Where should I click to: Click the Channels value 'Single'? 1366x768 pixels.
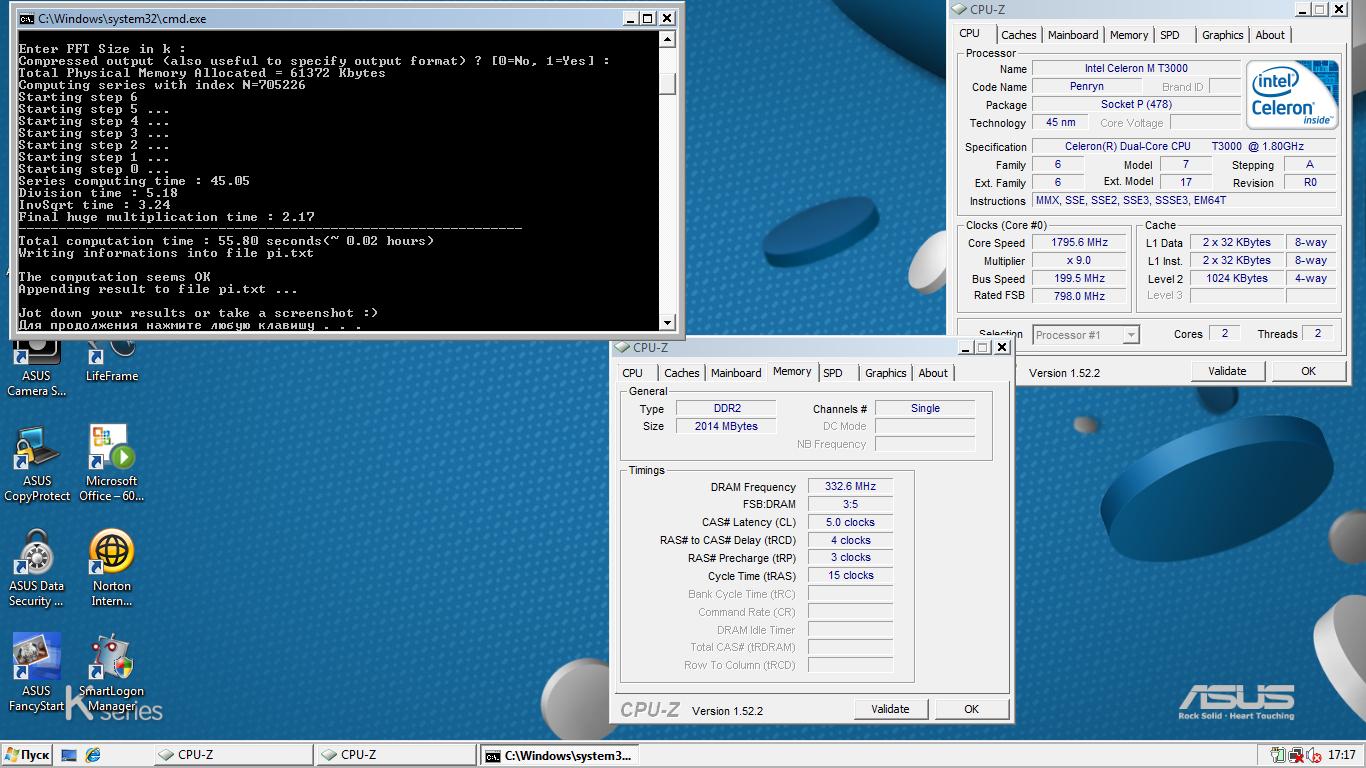pyautogui.click(x=925, y=409)
